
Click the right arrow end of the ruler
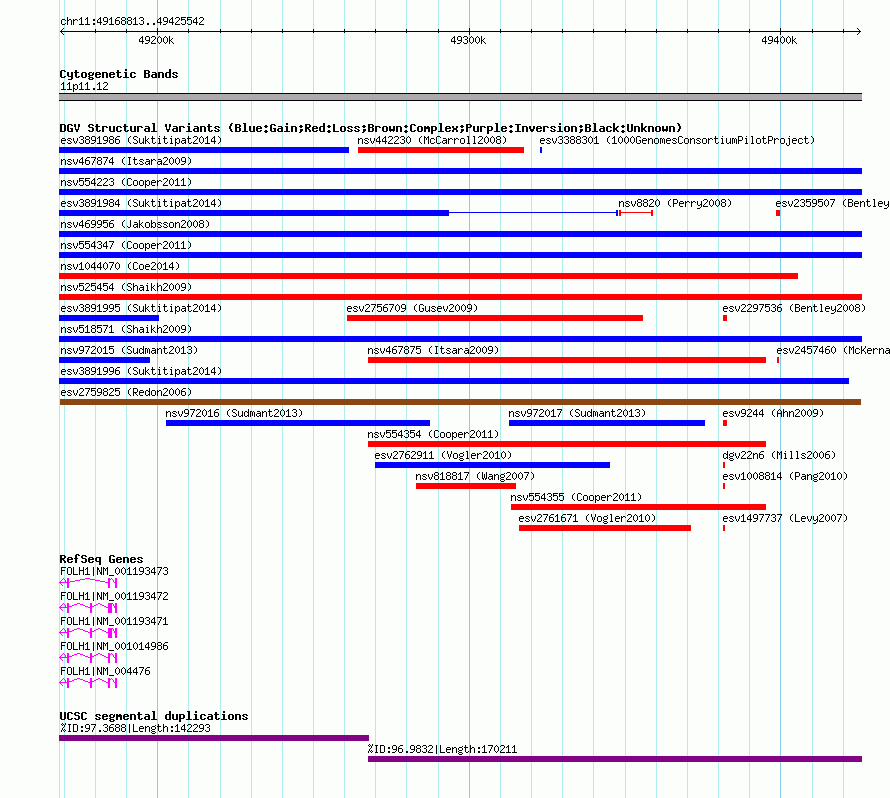coord(859,31)
